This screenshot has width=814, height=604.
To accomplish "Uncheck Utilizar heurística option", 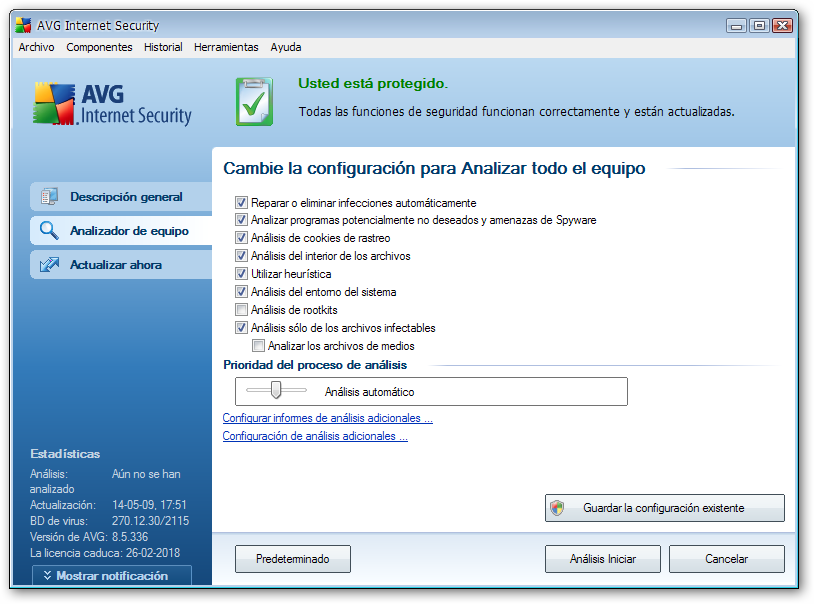I will coord(241,274).
